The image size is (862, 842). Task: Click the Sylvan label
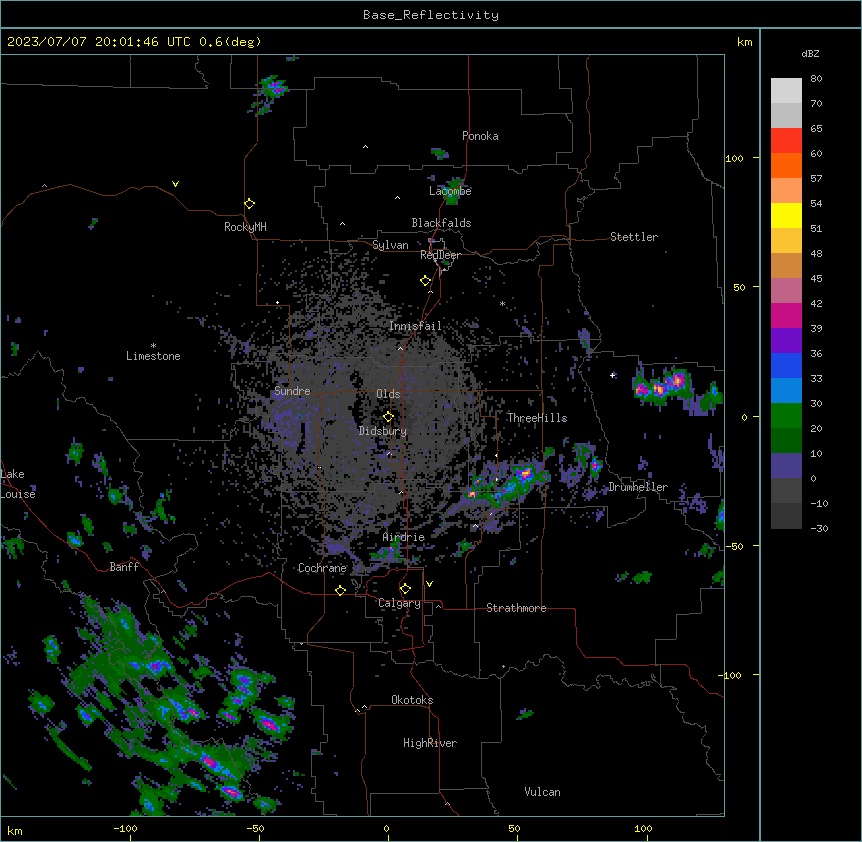point(390,245)
